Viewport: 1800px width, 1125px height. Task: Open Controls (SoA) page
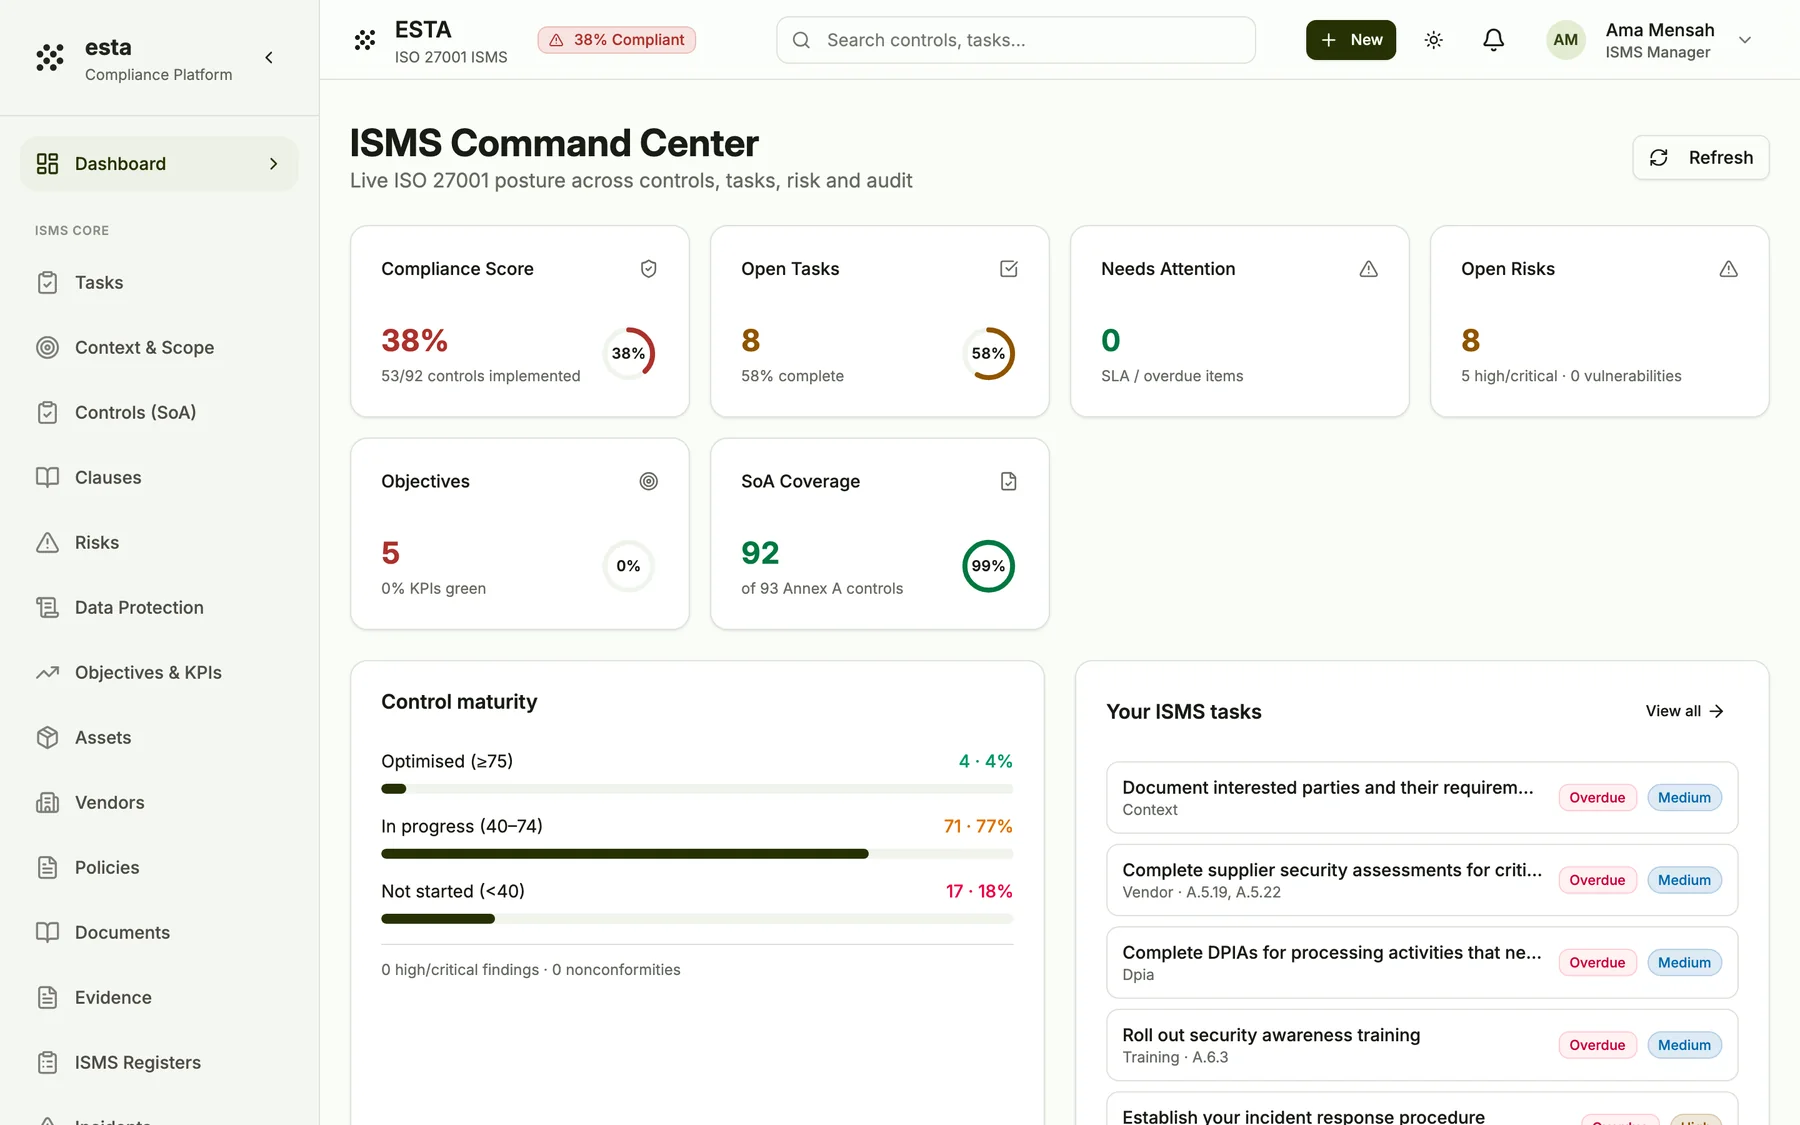[159, 413]
